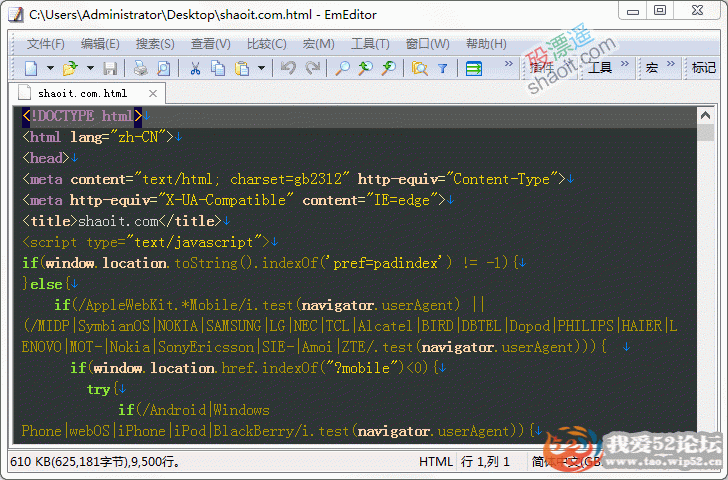Click the 工具 toolbar label
This screenshot has height=480, width=728.
(600, 68)
